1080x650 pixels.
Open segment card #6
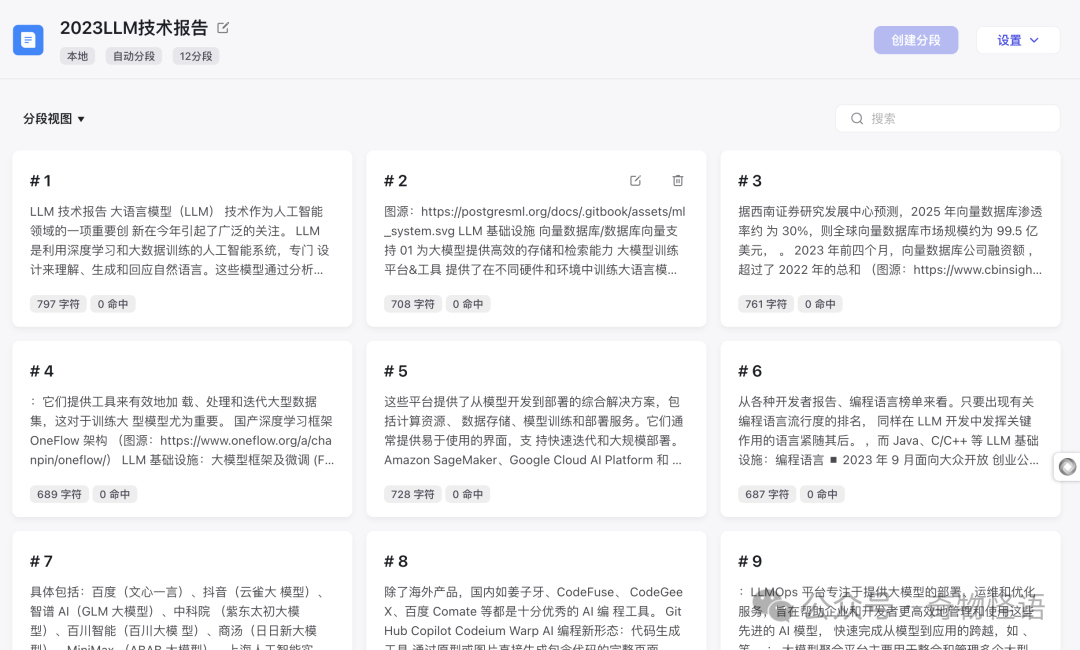tap(890, 429)
